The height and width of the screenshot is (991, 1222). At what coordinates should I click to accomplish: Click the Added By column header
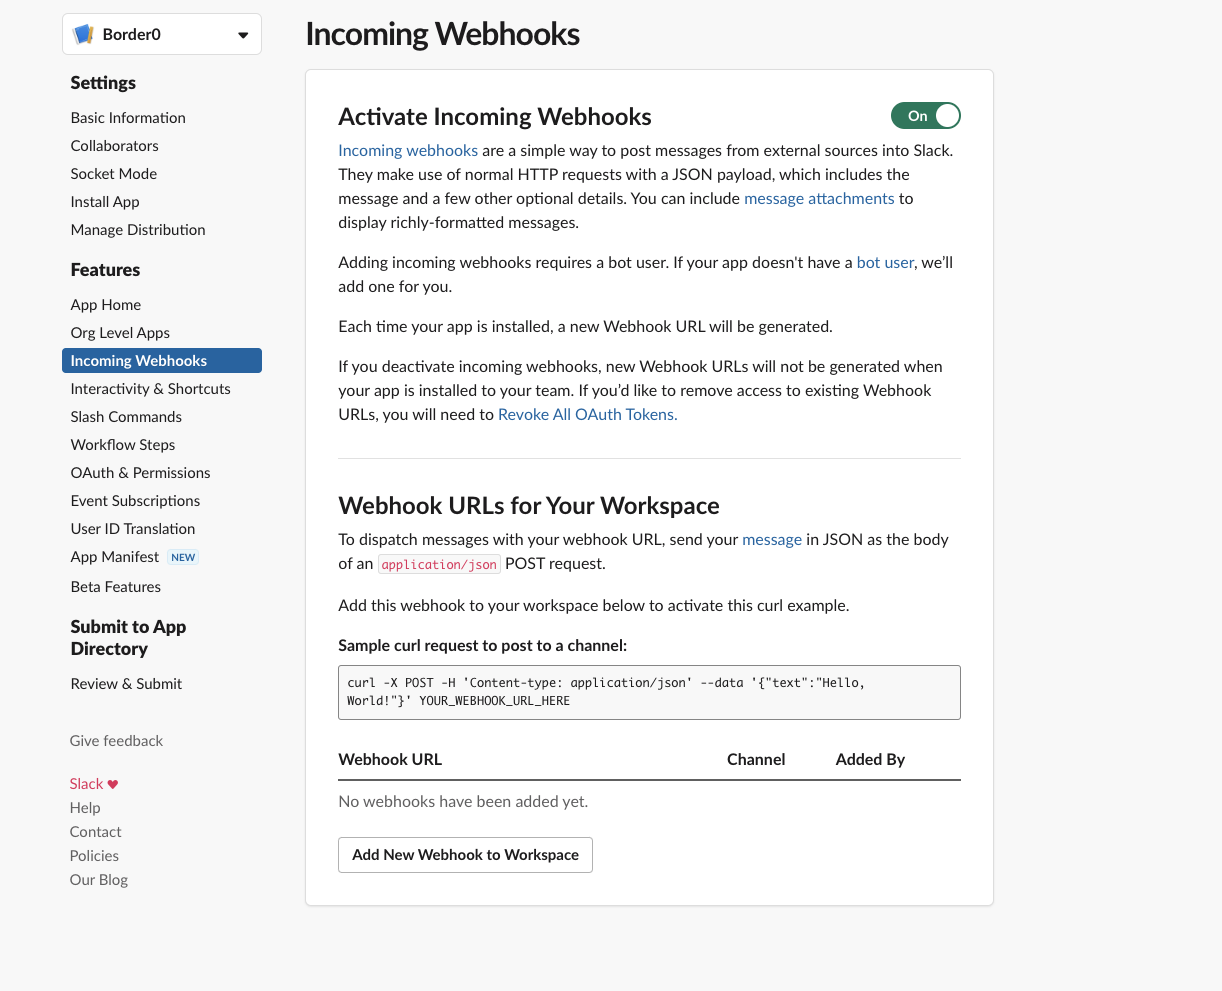[x=870, y=760]
